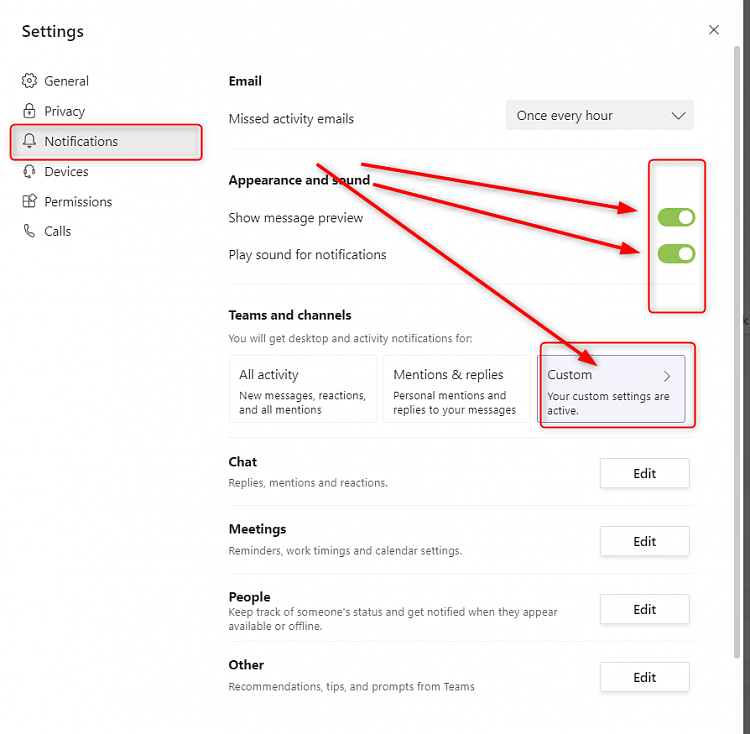Click the Devices headset icon
This screenshot has height=734, width=750.
point(29,171)
